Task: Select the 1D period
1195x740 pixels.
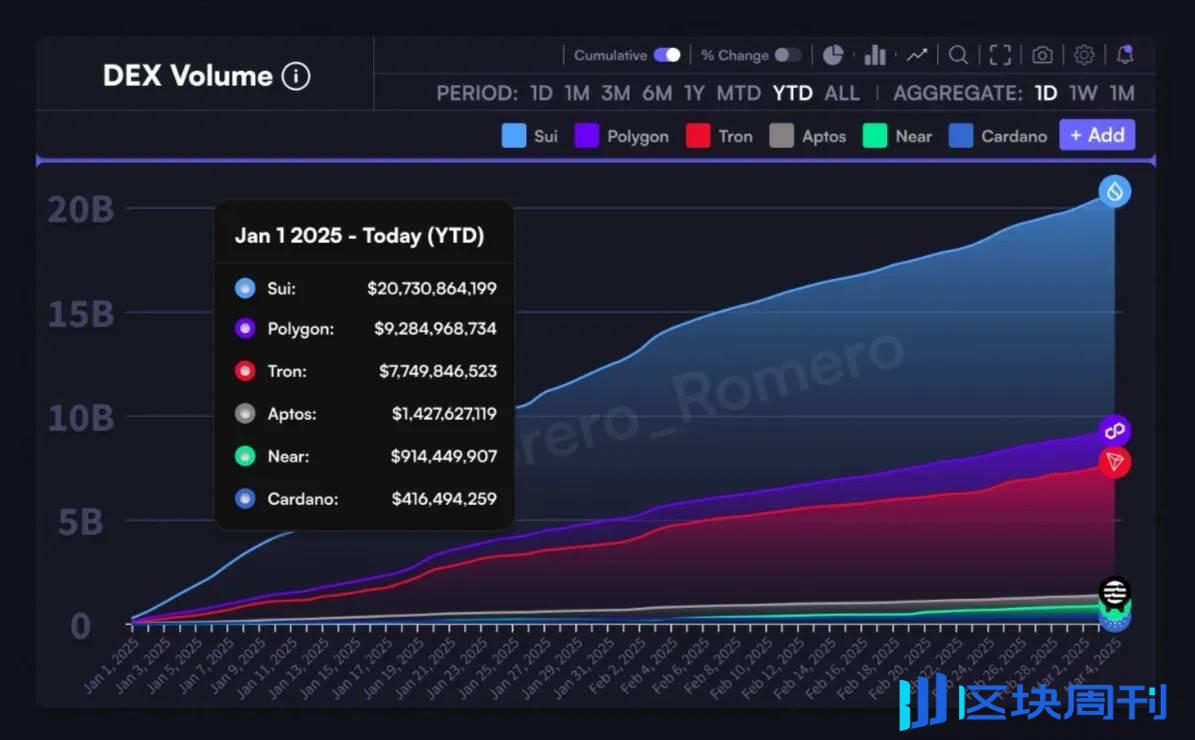Action: [541, 93]
